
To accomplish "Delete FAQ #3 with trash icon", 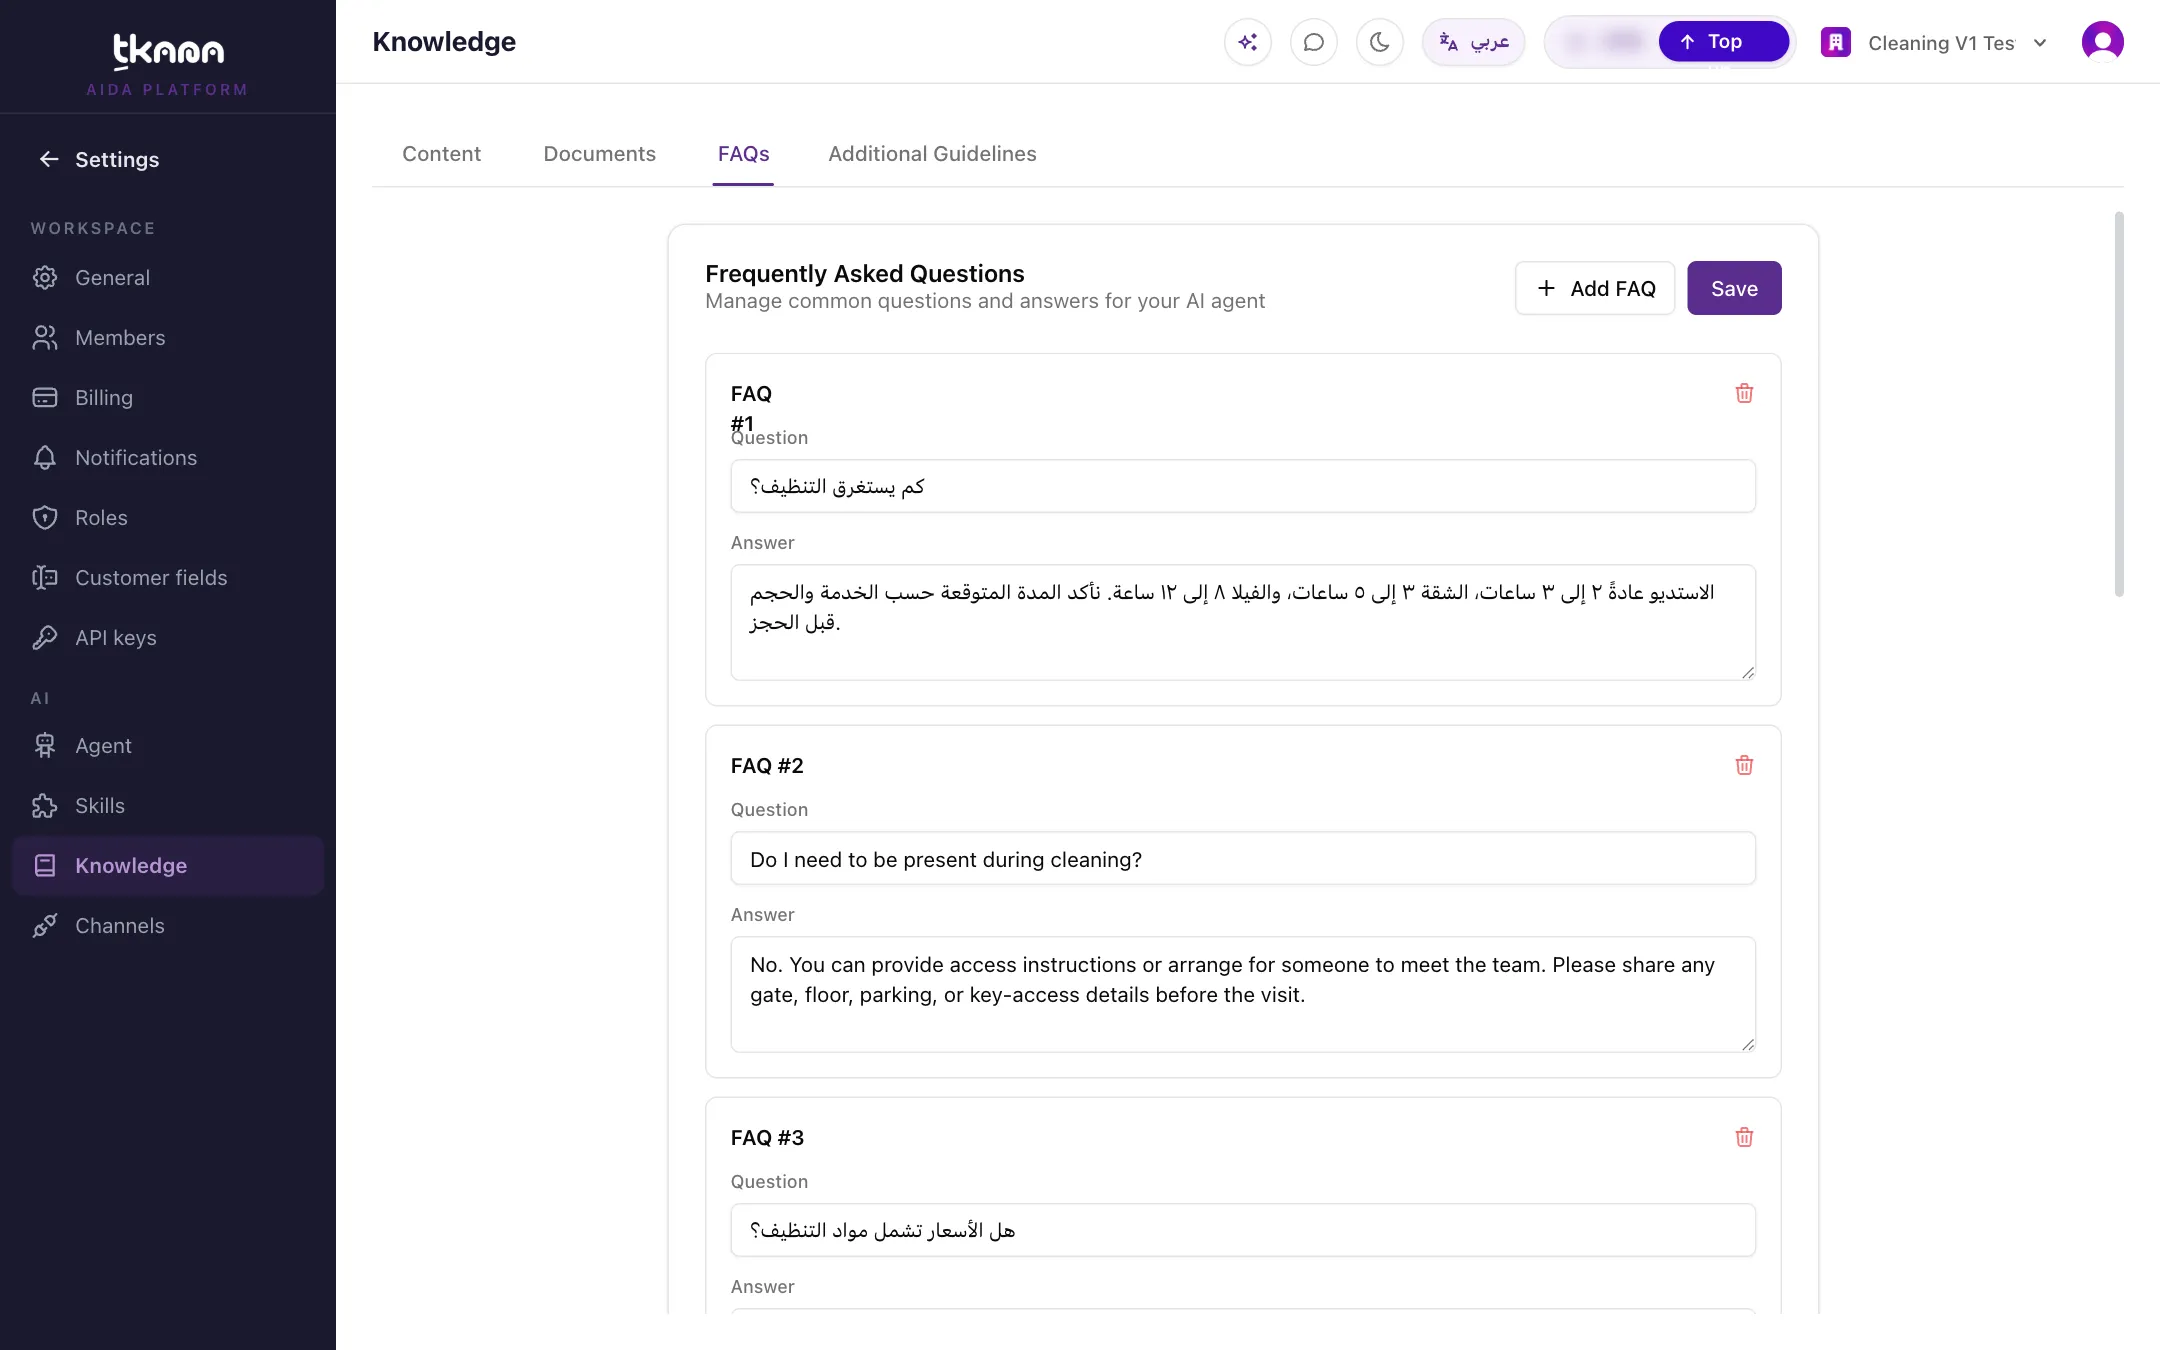I will click(1744, 1137).
